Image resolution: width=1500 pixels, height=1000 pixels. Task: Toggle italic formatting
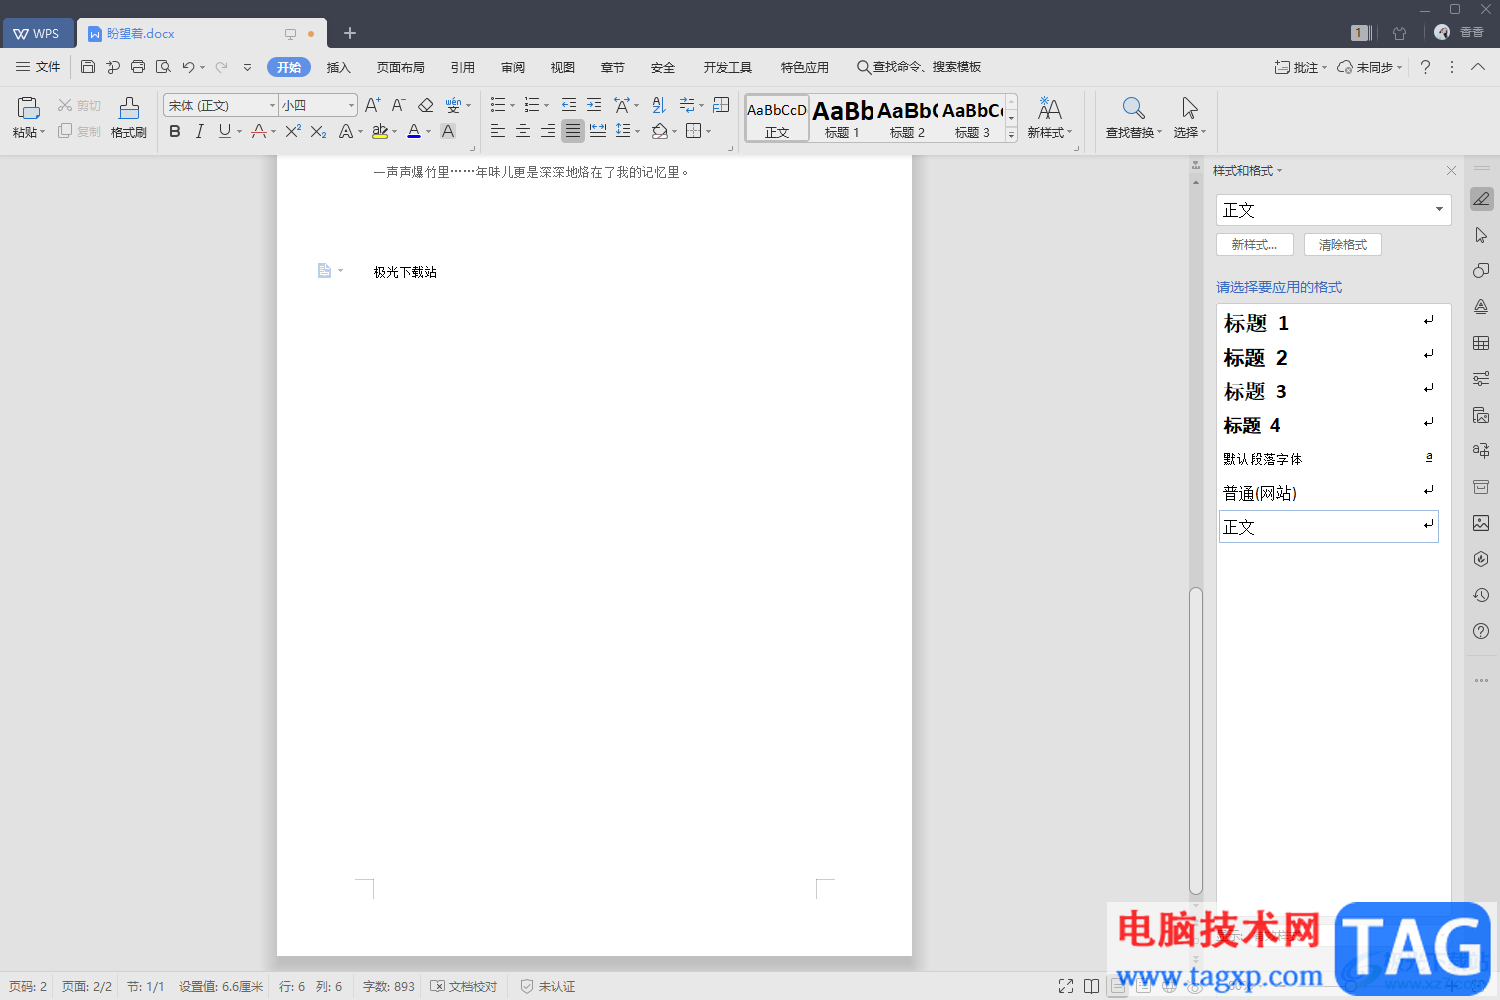(x=199, y=131)
